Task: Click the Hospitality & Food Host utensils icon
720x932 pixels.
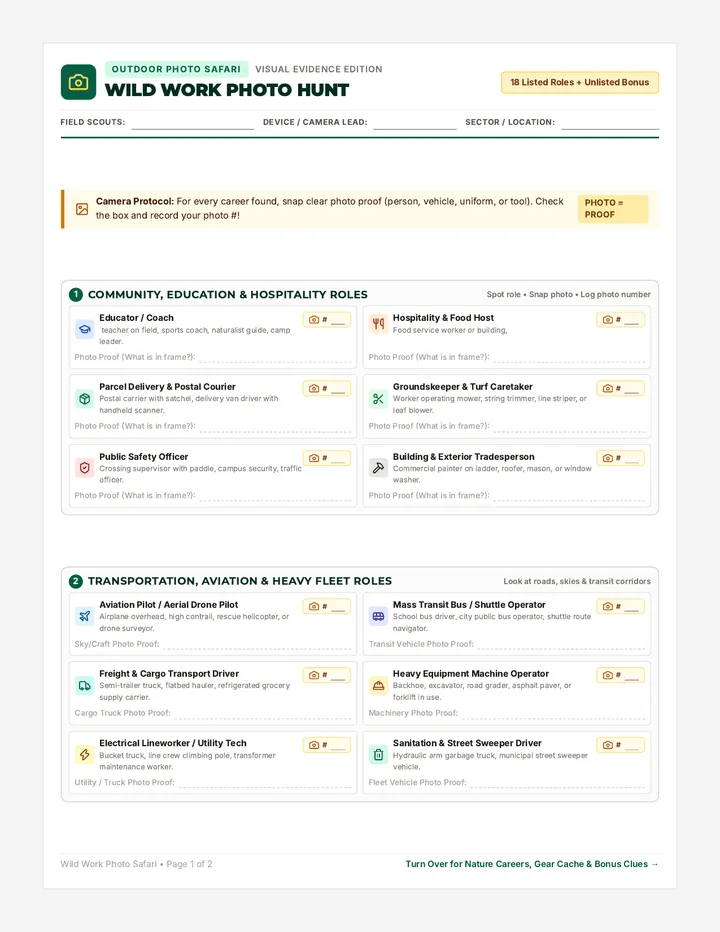Action: (x=378, y=324)
